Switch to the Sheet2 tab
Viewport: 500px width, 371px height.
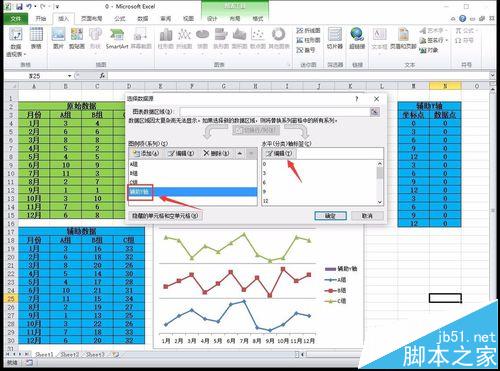(69, 355)
